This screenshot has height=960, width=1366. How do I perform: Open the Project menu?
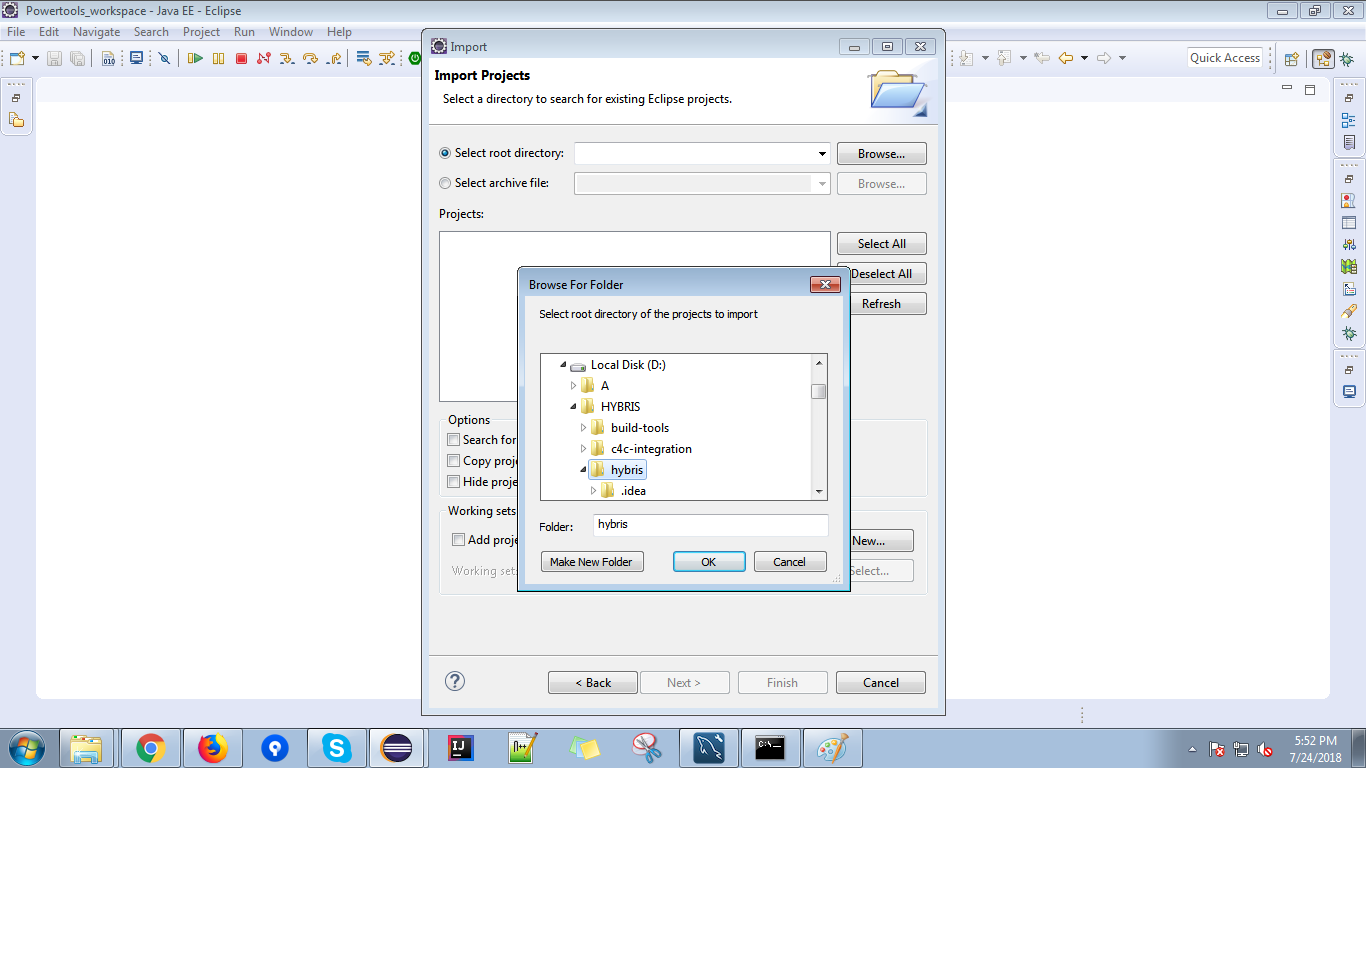(x=201, y=32)
